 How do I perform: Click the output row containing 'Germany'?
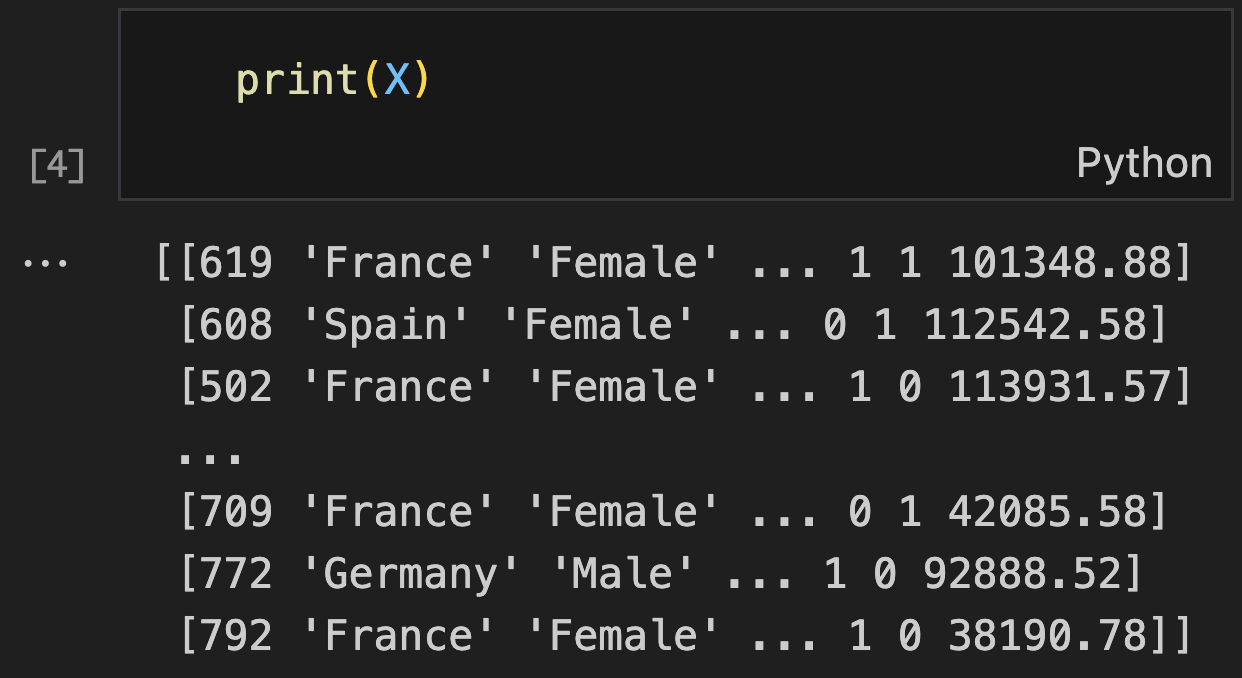[661, 574]
